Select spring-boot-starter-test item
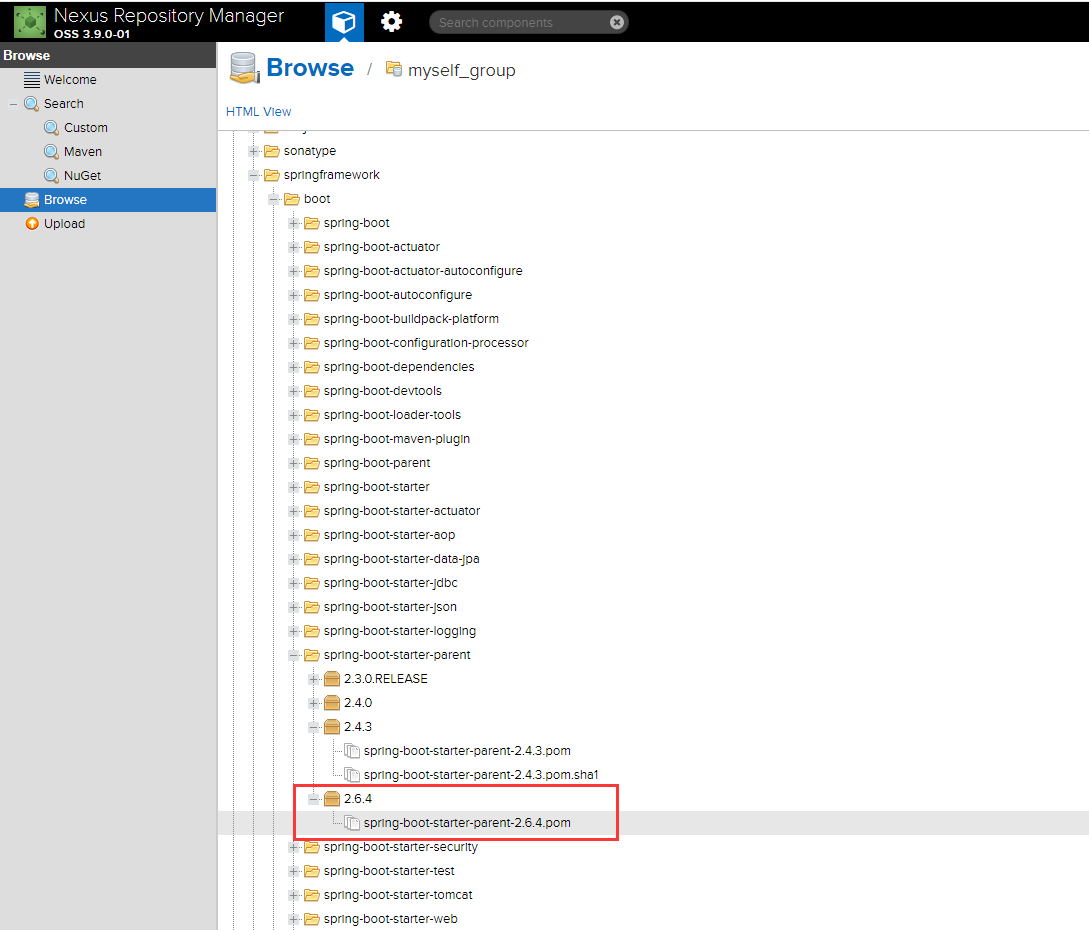The image size is (1089, 930). pyautogui.click(x=389, y=871)
